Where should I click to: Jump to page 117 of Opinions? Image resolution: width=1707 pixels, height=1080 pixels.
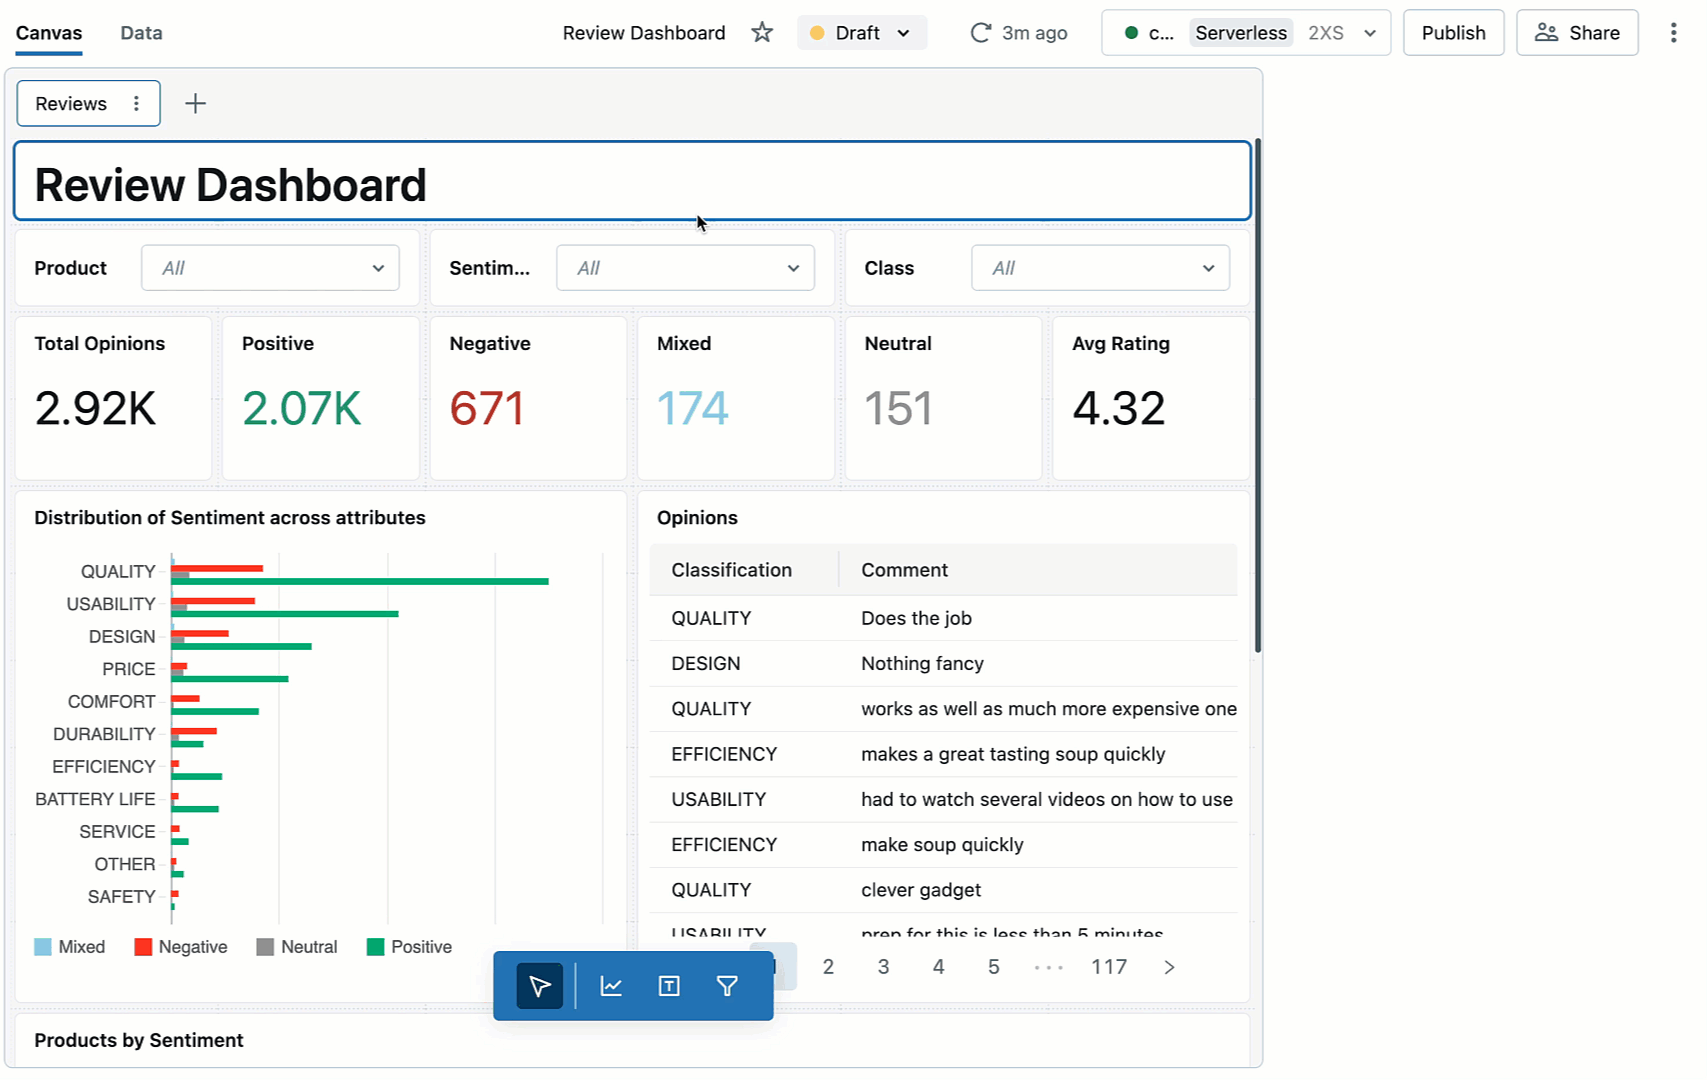tap(1109, 967)
